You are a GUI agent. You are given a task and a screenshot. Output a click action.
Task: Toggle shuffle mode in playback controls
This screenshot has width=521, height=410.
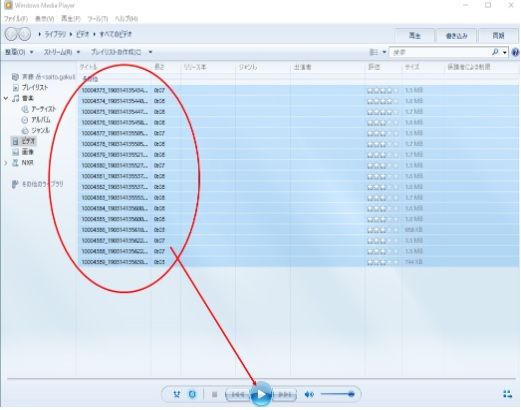[177, 395]
